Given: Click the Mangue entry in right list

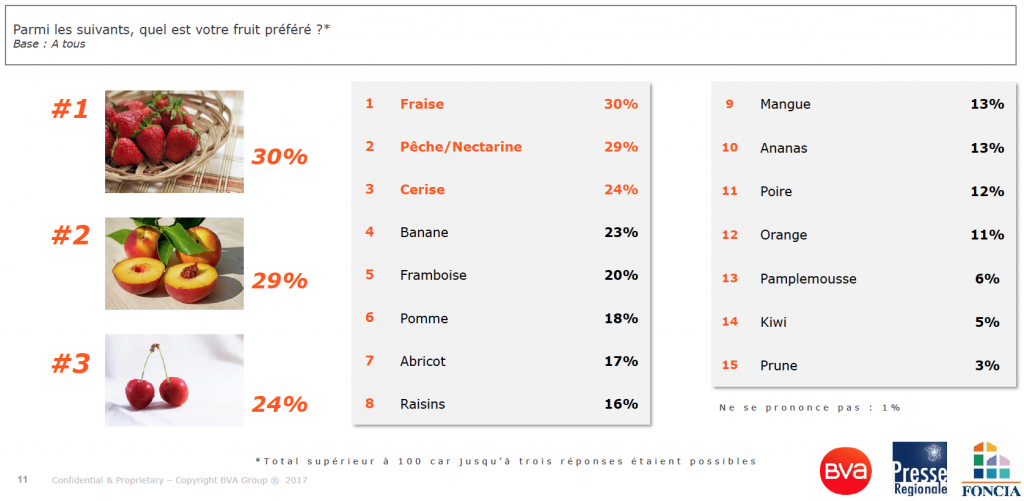Looking at the screenshot, I should (863, 104).
